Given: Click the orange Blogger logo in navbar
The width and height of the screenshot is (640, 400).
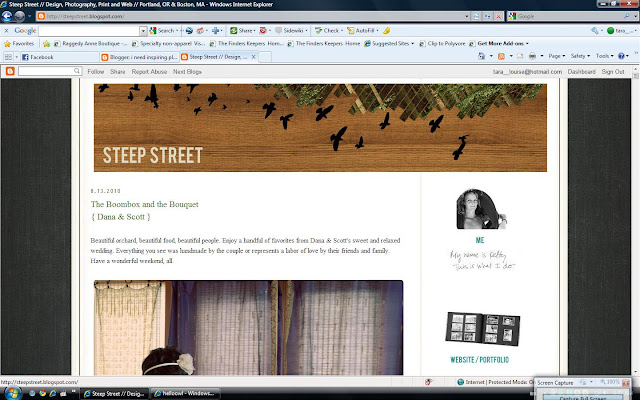Looking at the screenshot, I should pos(10,71).
